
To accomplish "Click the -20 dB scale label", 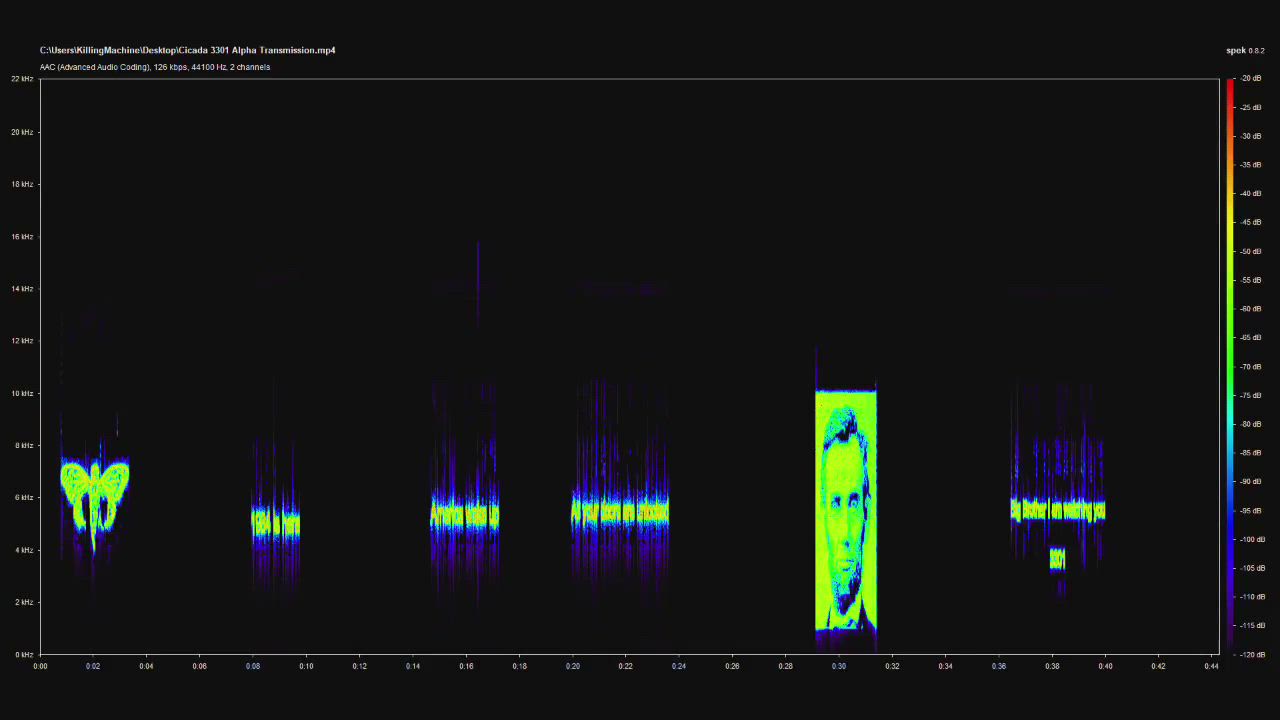I will pyautogui.click(x=1250, y=78).
